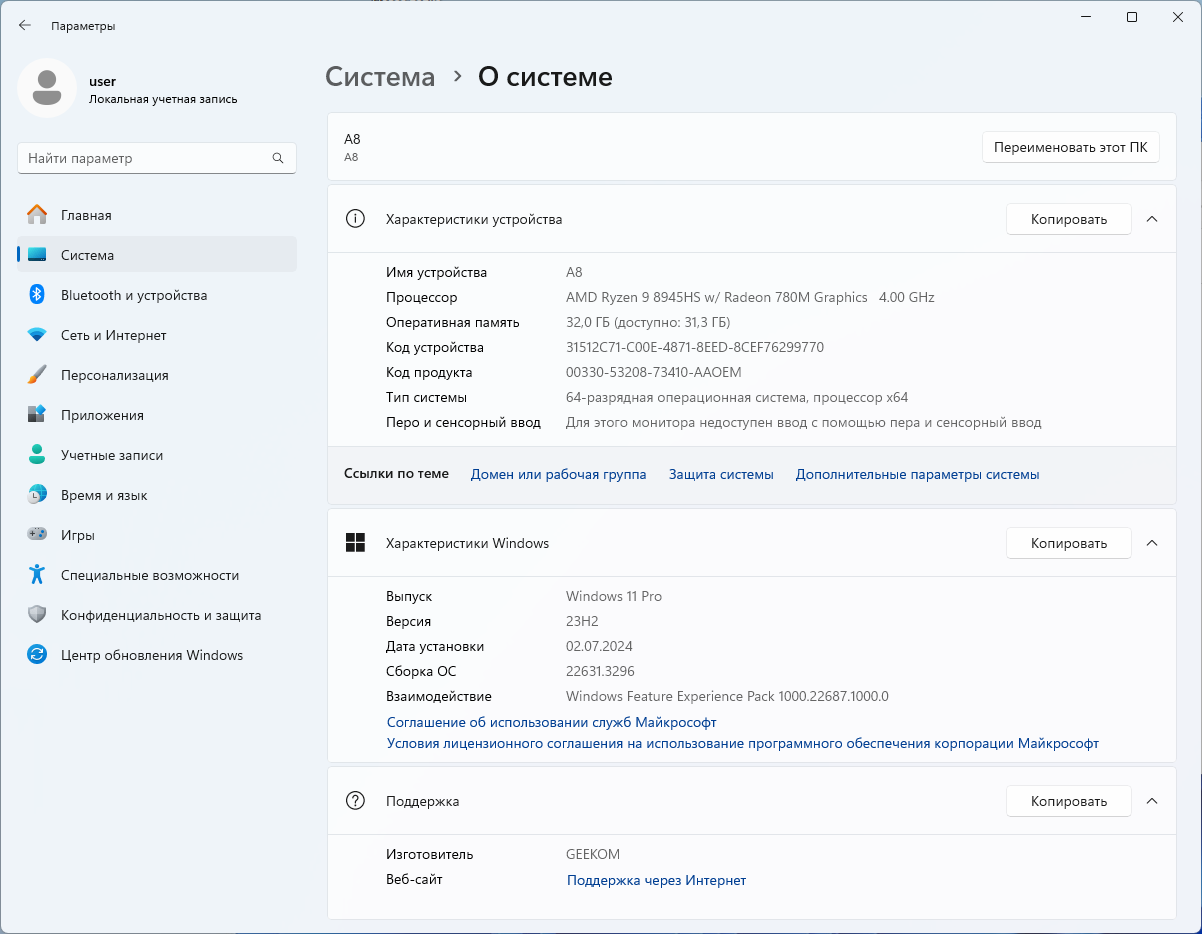This screenshot has height=934, width=1202.
Task: Click the system type 64-разрядная value
Action: (737, 397)
